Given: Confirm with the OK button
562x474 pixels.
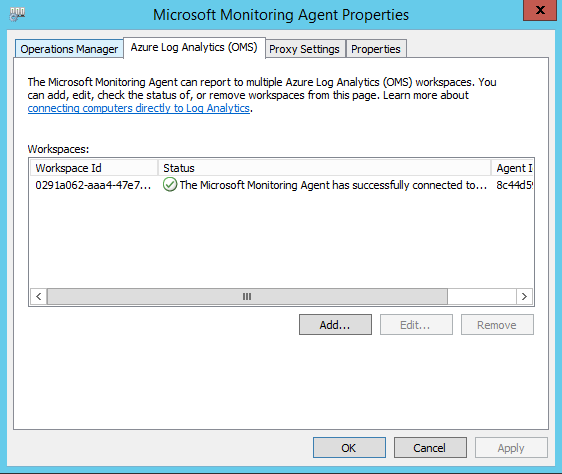Looking at the screenshot, I should (349, 447).
